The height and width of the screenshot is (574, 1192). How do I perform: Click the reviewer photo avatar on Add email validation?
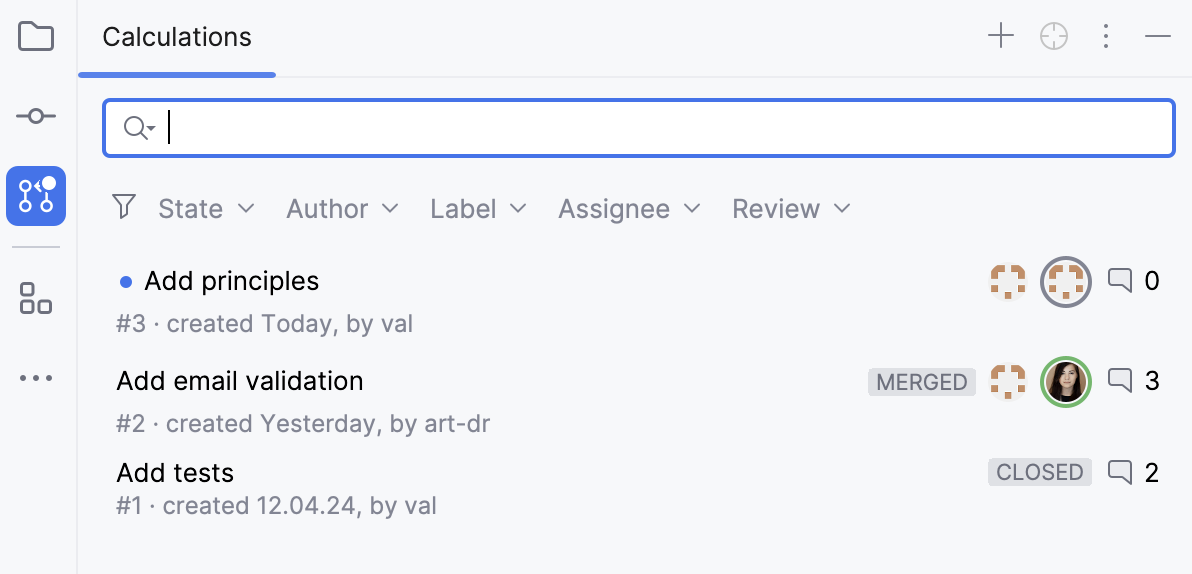point(1065,381)
